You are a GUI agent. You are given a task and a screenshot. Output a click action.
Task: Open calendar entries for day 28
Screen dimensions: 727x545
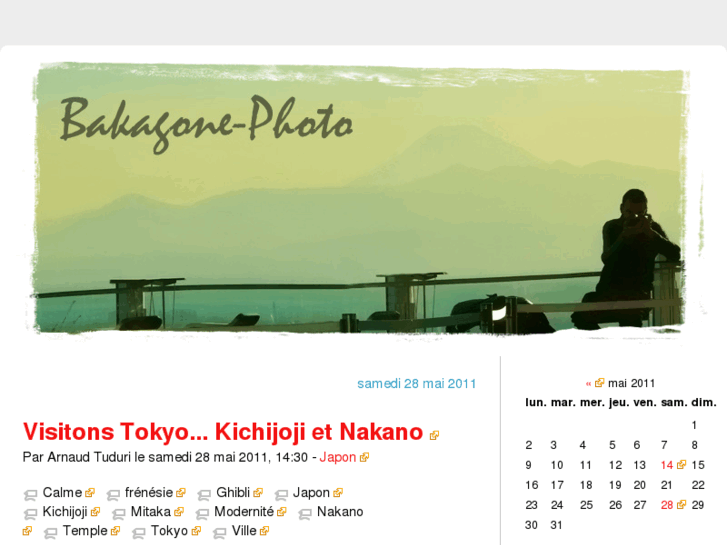coord(667,505)
